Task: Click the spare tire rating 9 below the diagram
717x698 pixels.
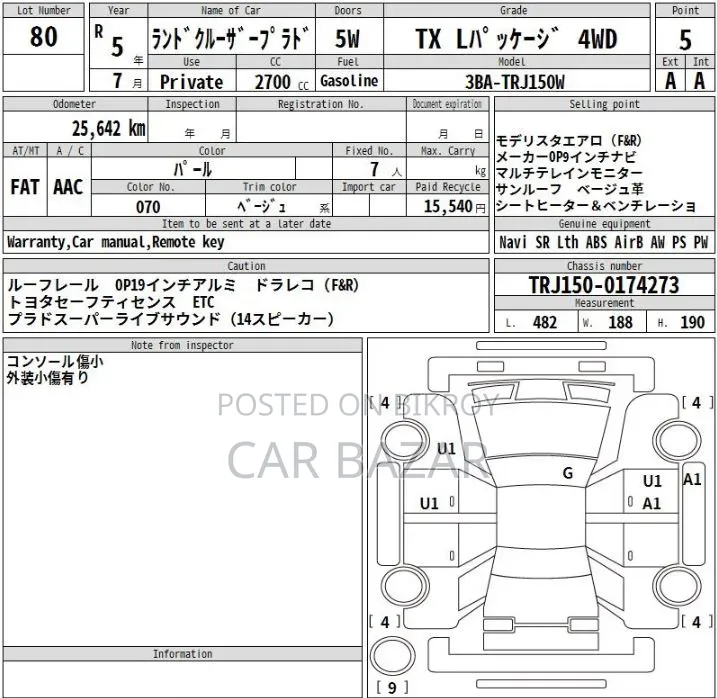Action: 392,687
